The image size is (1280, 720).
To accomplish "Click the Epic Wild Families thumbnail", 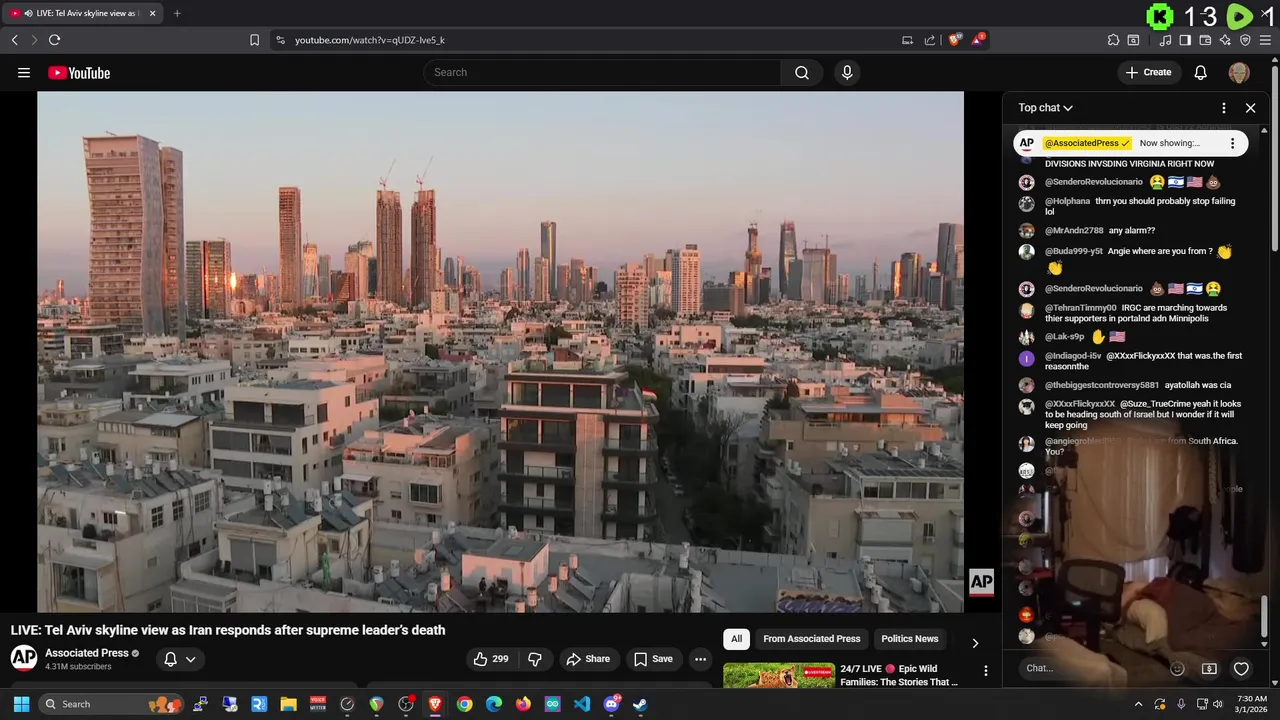I will click(779, 676).
